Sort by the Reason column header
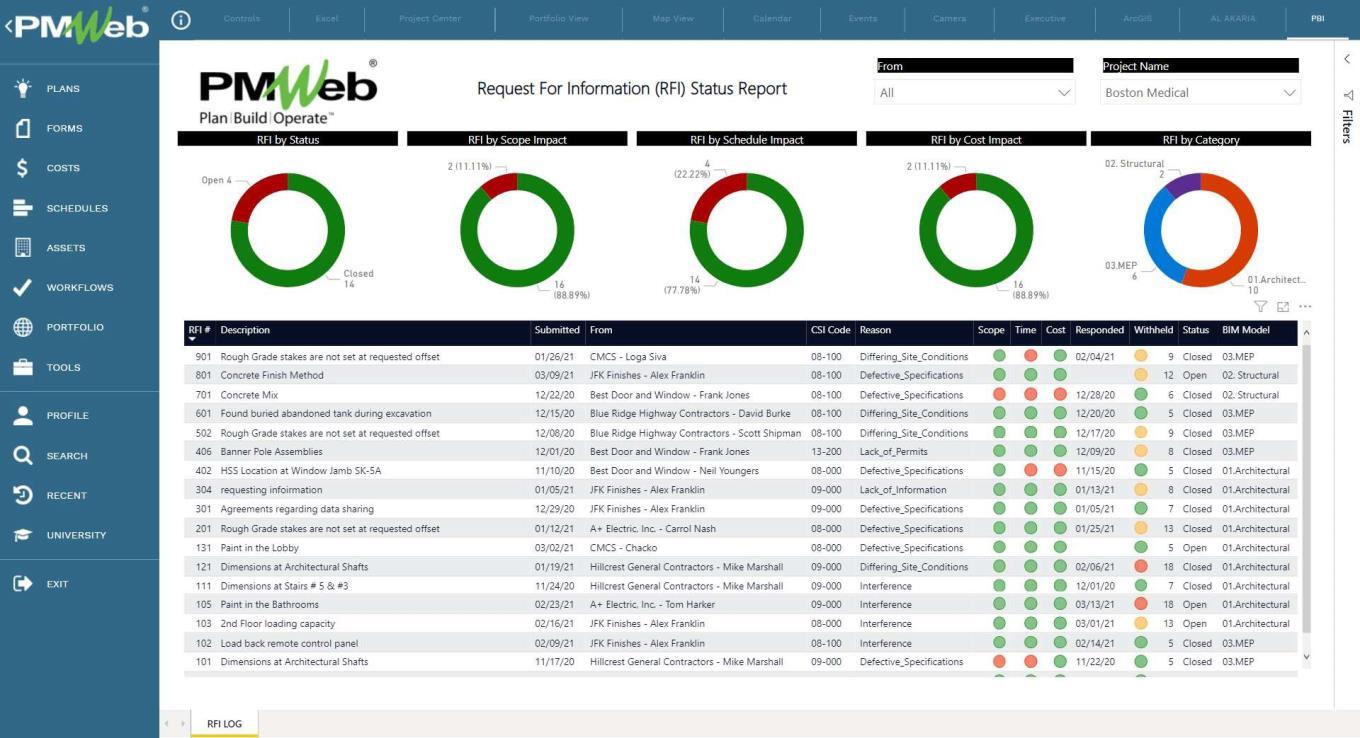This screenshot has width=1360, height=738. point(875,330)
